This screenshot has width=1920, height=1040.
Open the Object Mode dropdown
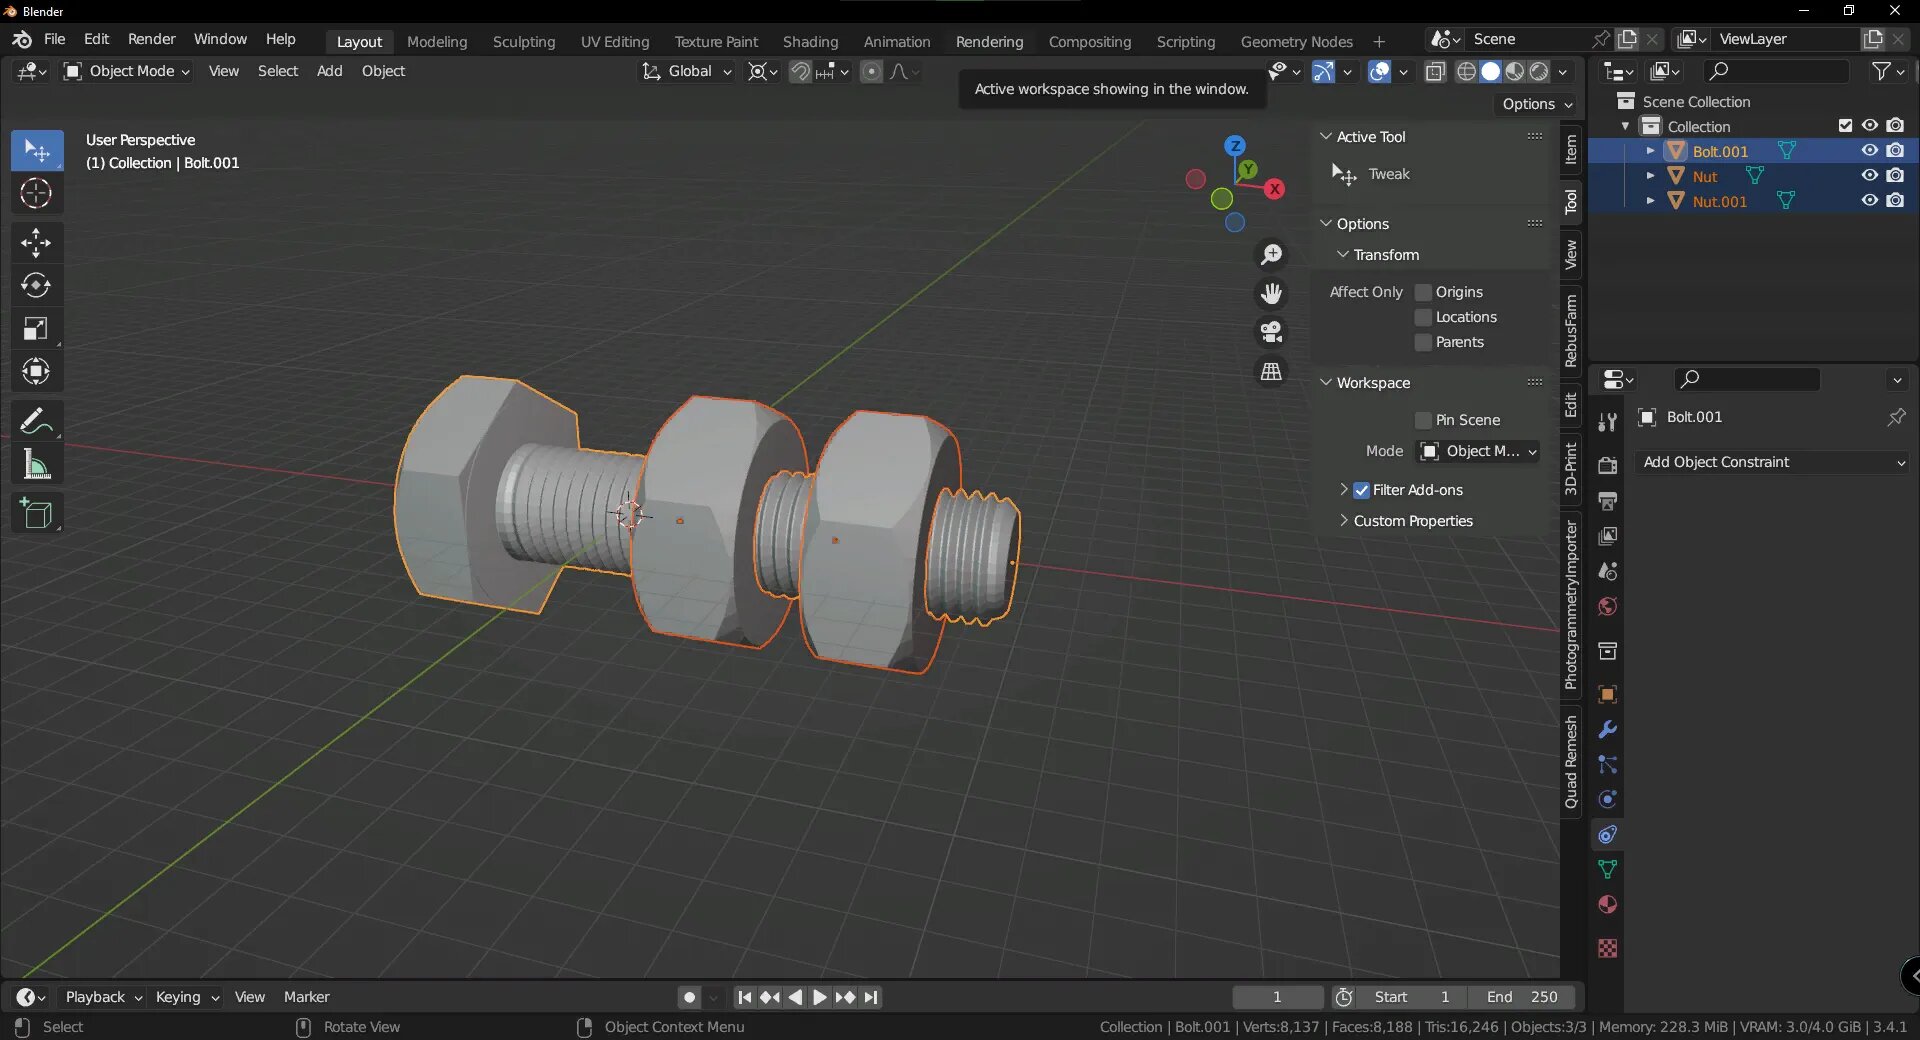(126, 71)
